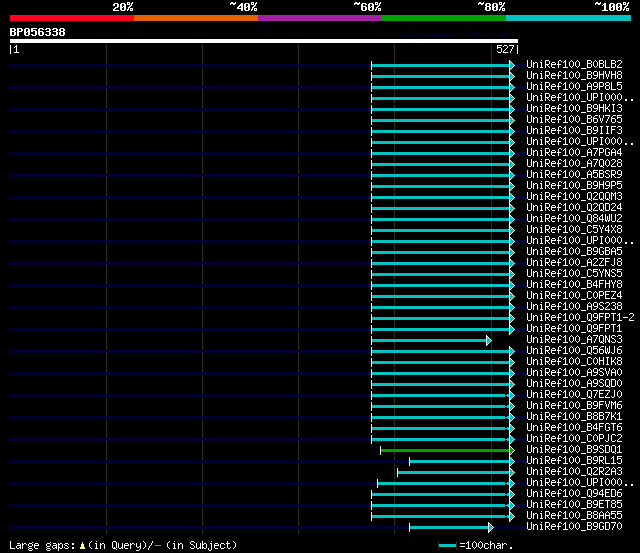
Task: Select the UniRef100_C5Y4X8 label
Action: point(574,230)
